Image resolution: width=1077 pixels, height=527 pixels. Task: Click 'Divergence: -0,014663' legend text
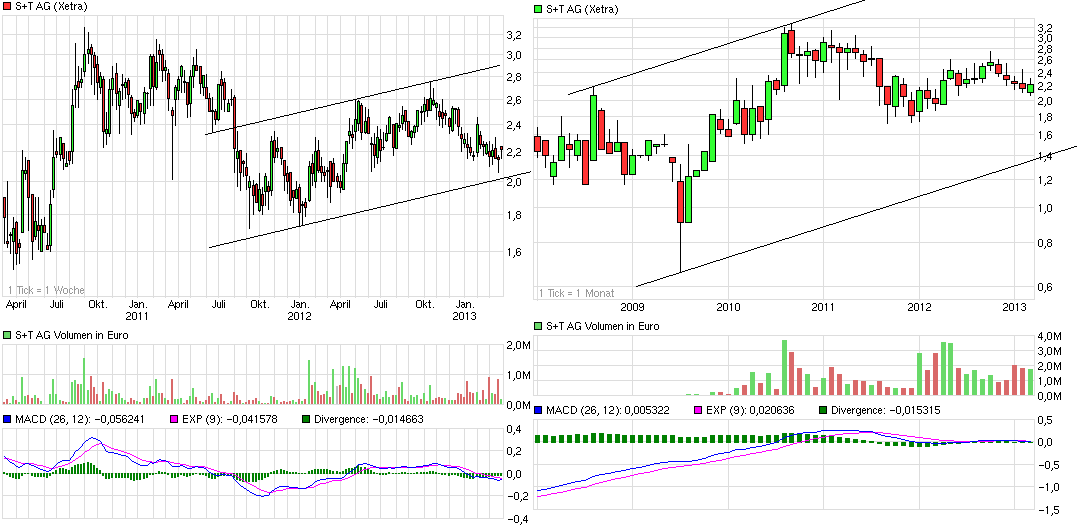(368, 418)
